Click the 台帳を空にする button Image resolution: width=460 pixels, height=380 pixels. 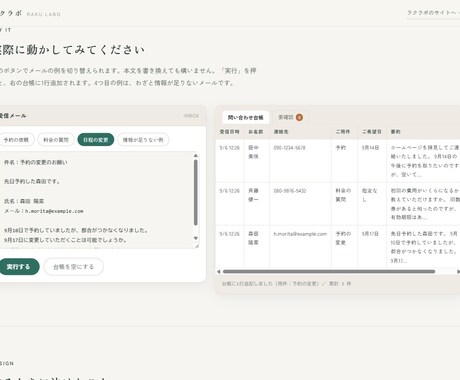coord(73,267)
